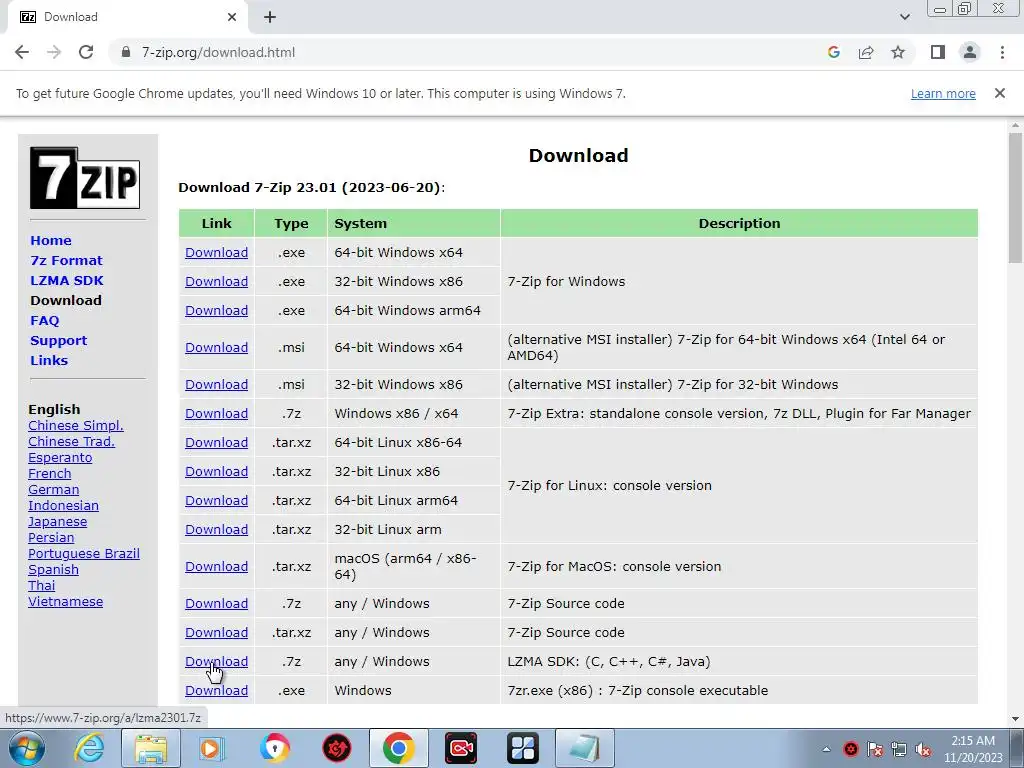The height and width of the screenshot is (768, 1024).
Task: Click the page vertical scrollbar thumb
Action: [1015, 197]
